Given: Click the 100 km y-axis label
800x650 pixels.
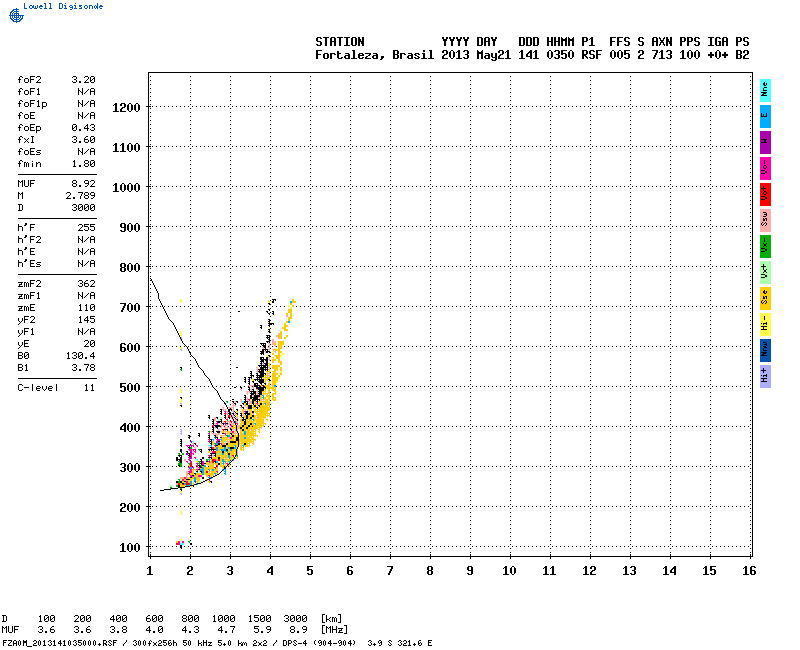Looking at the screenshot, I should click(x=130, y=548).
